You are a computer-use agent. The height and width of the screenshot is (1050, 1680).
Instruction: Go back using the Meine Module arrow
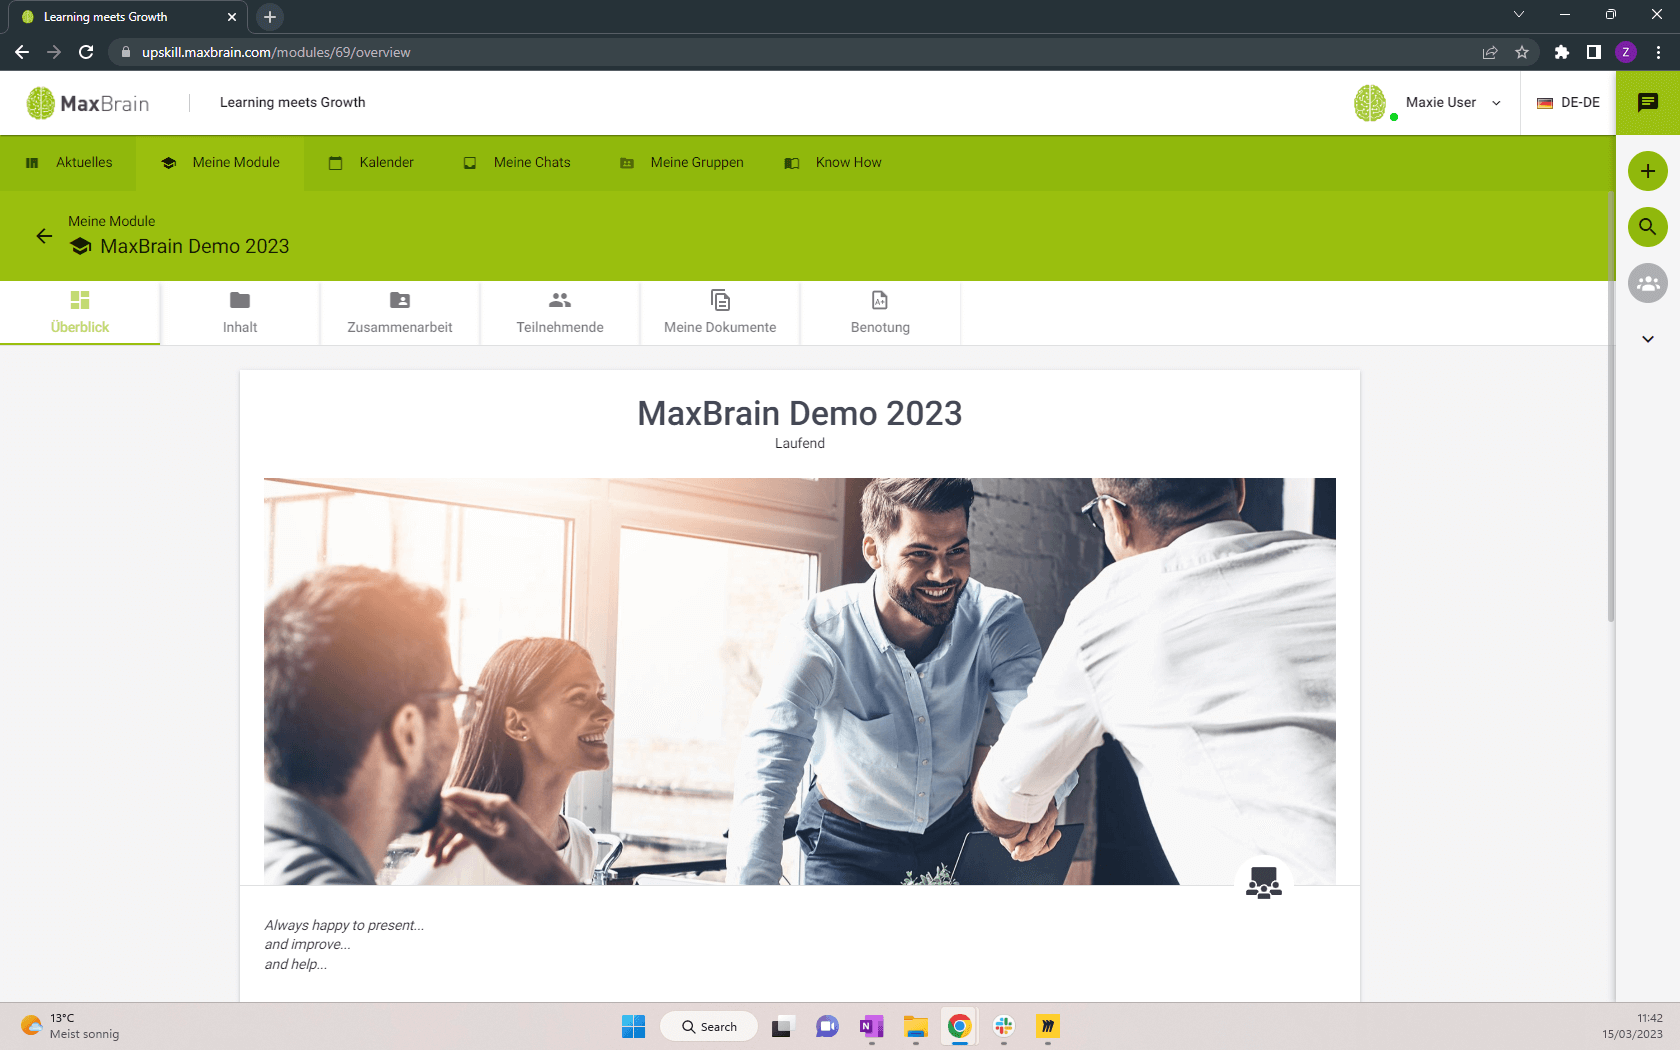44,236
